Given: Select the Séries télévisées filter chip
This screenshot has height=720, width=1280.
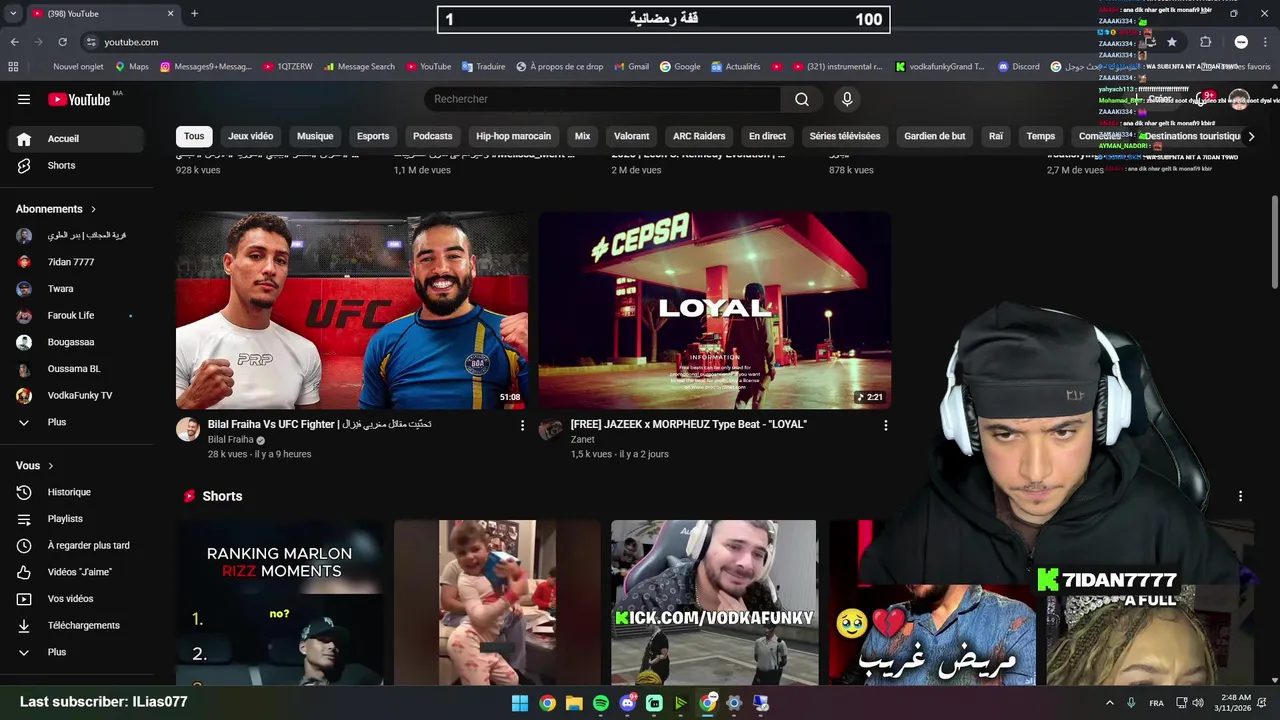Looking at the screenshot, I should (845, 136).
